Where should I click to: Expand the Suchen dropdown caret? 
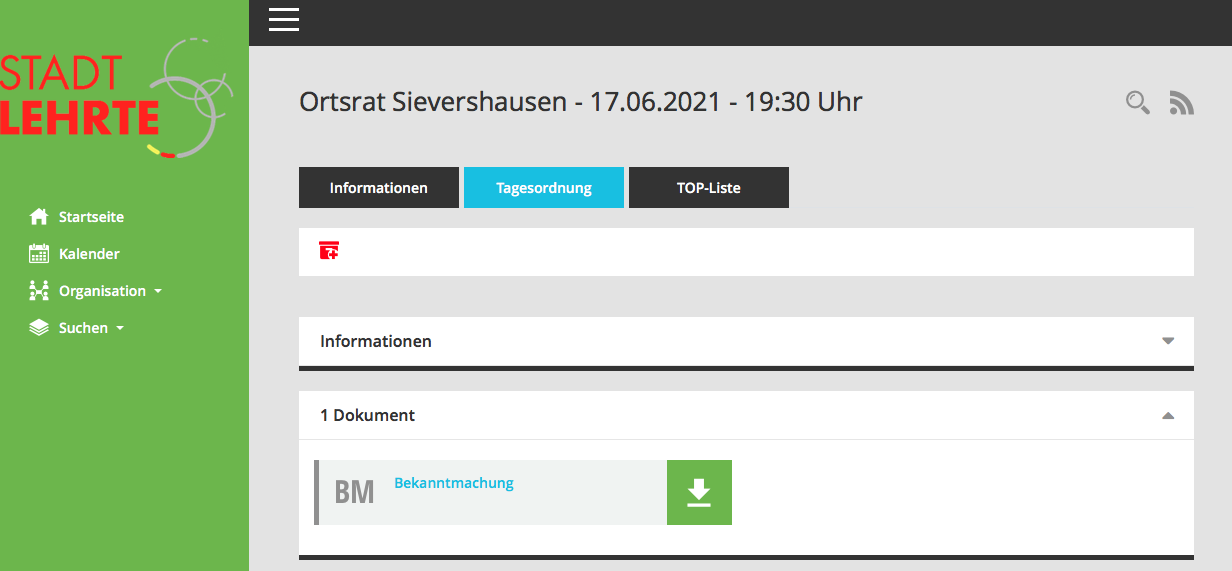pos(120,329)
